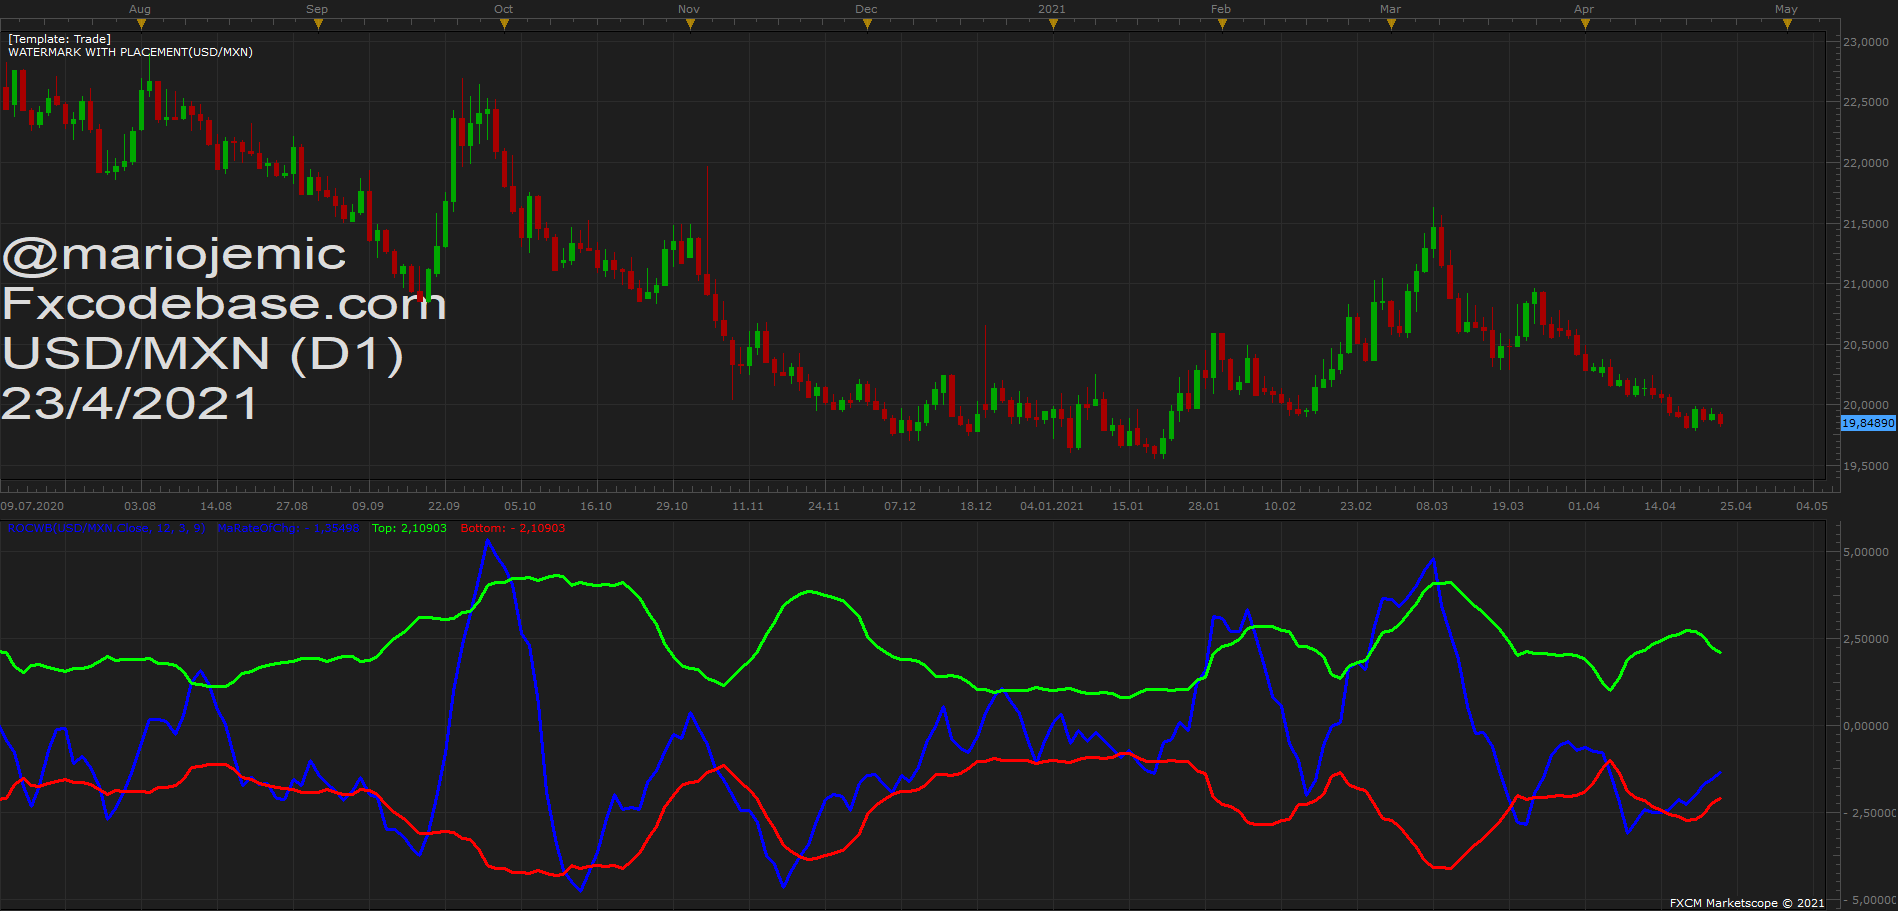
Task: Click the orange triangle marker under Mar
Action: (1391, 24)
